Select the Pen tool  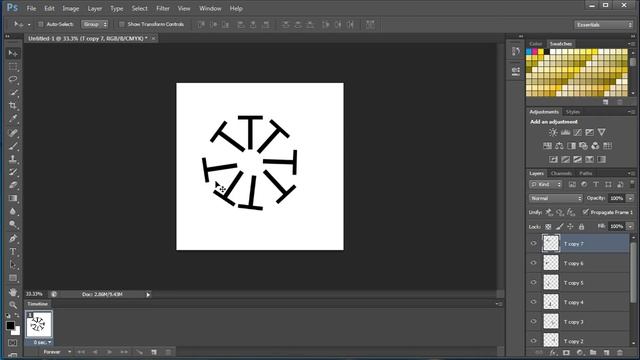(13, 238)
